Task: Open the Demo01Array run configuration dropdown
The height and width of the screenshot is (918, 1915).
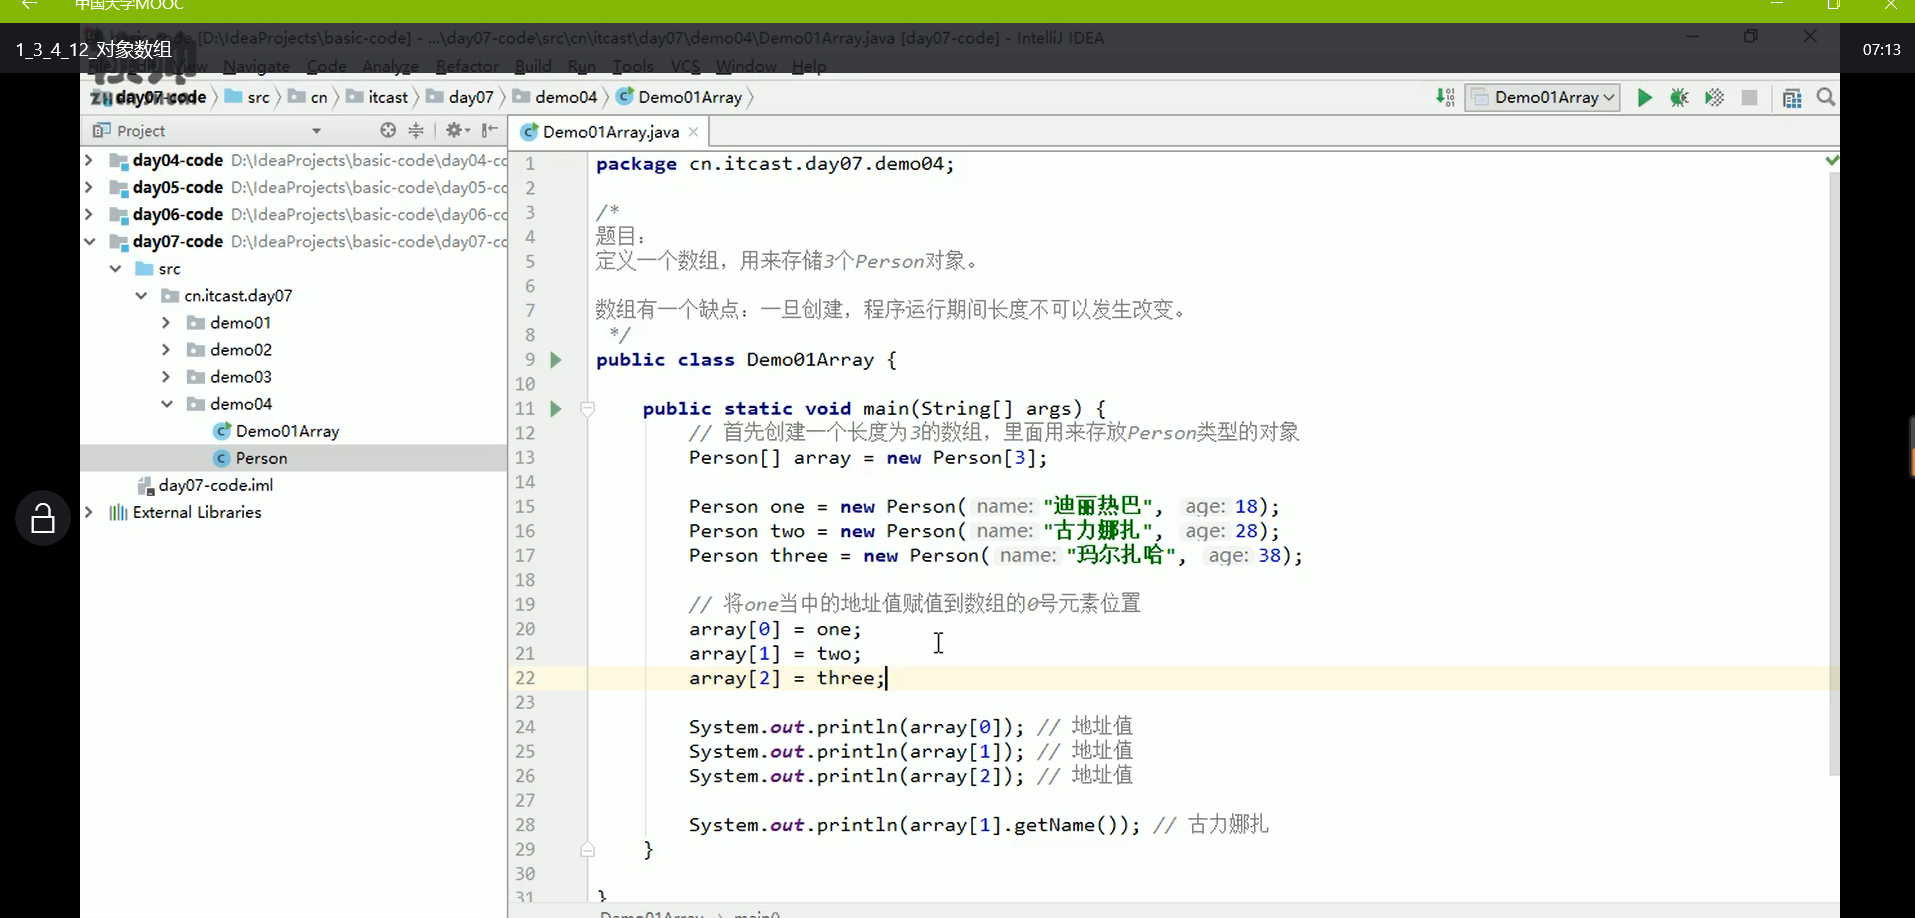Action: (1542, 97)
